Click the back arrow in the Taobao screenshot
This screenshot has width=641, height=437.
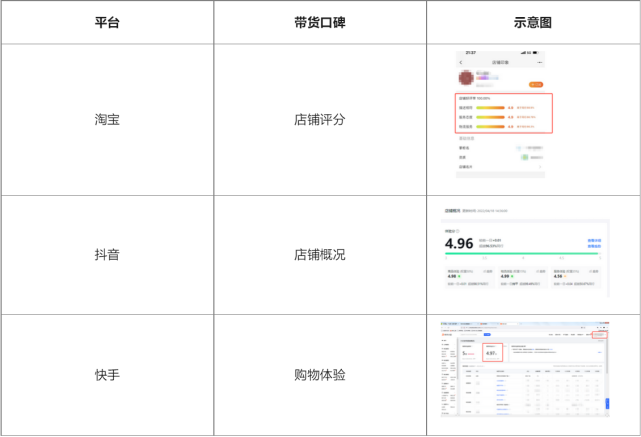tap(461, 63)
